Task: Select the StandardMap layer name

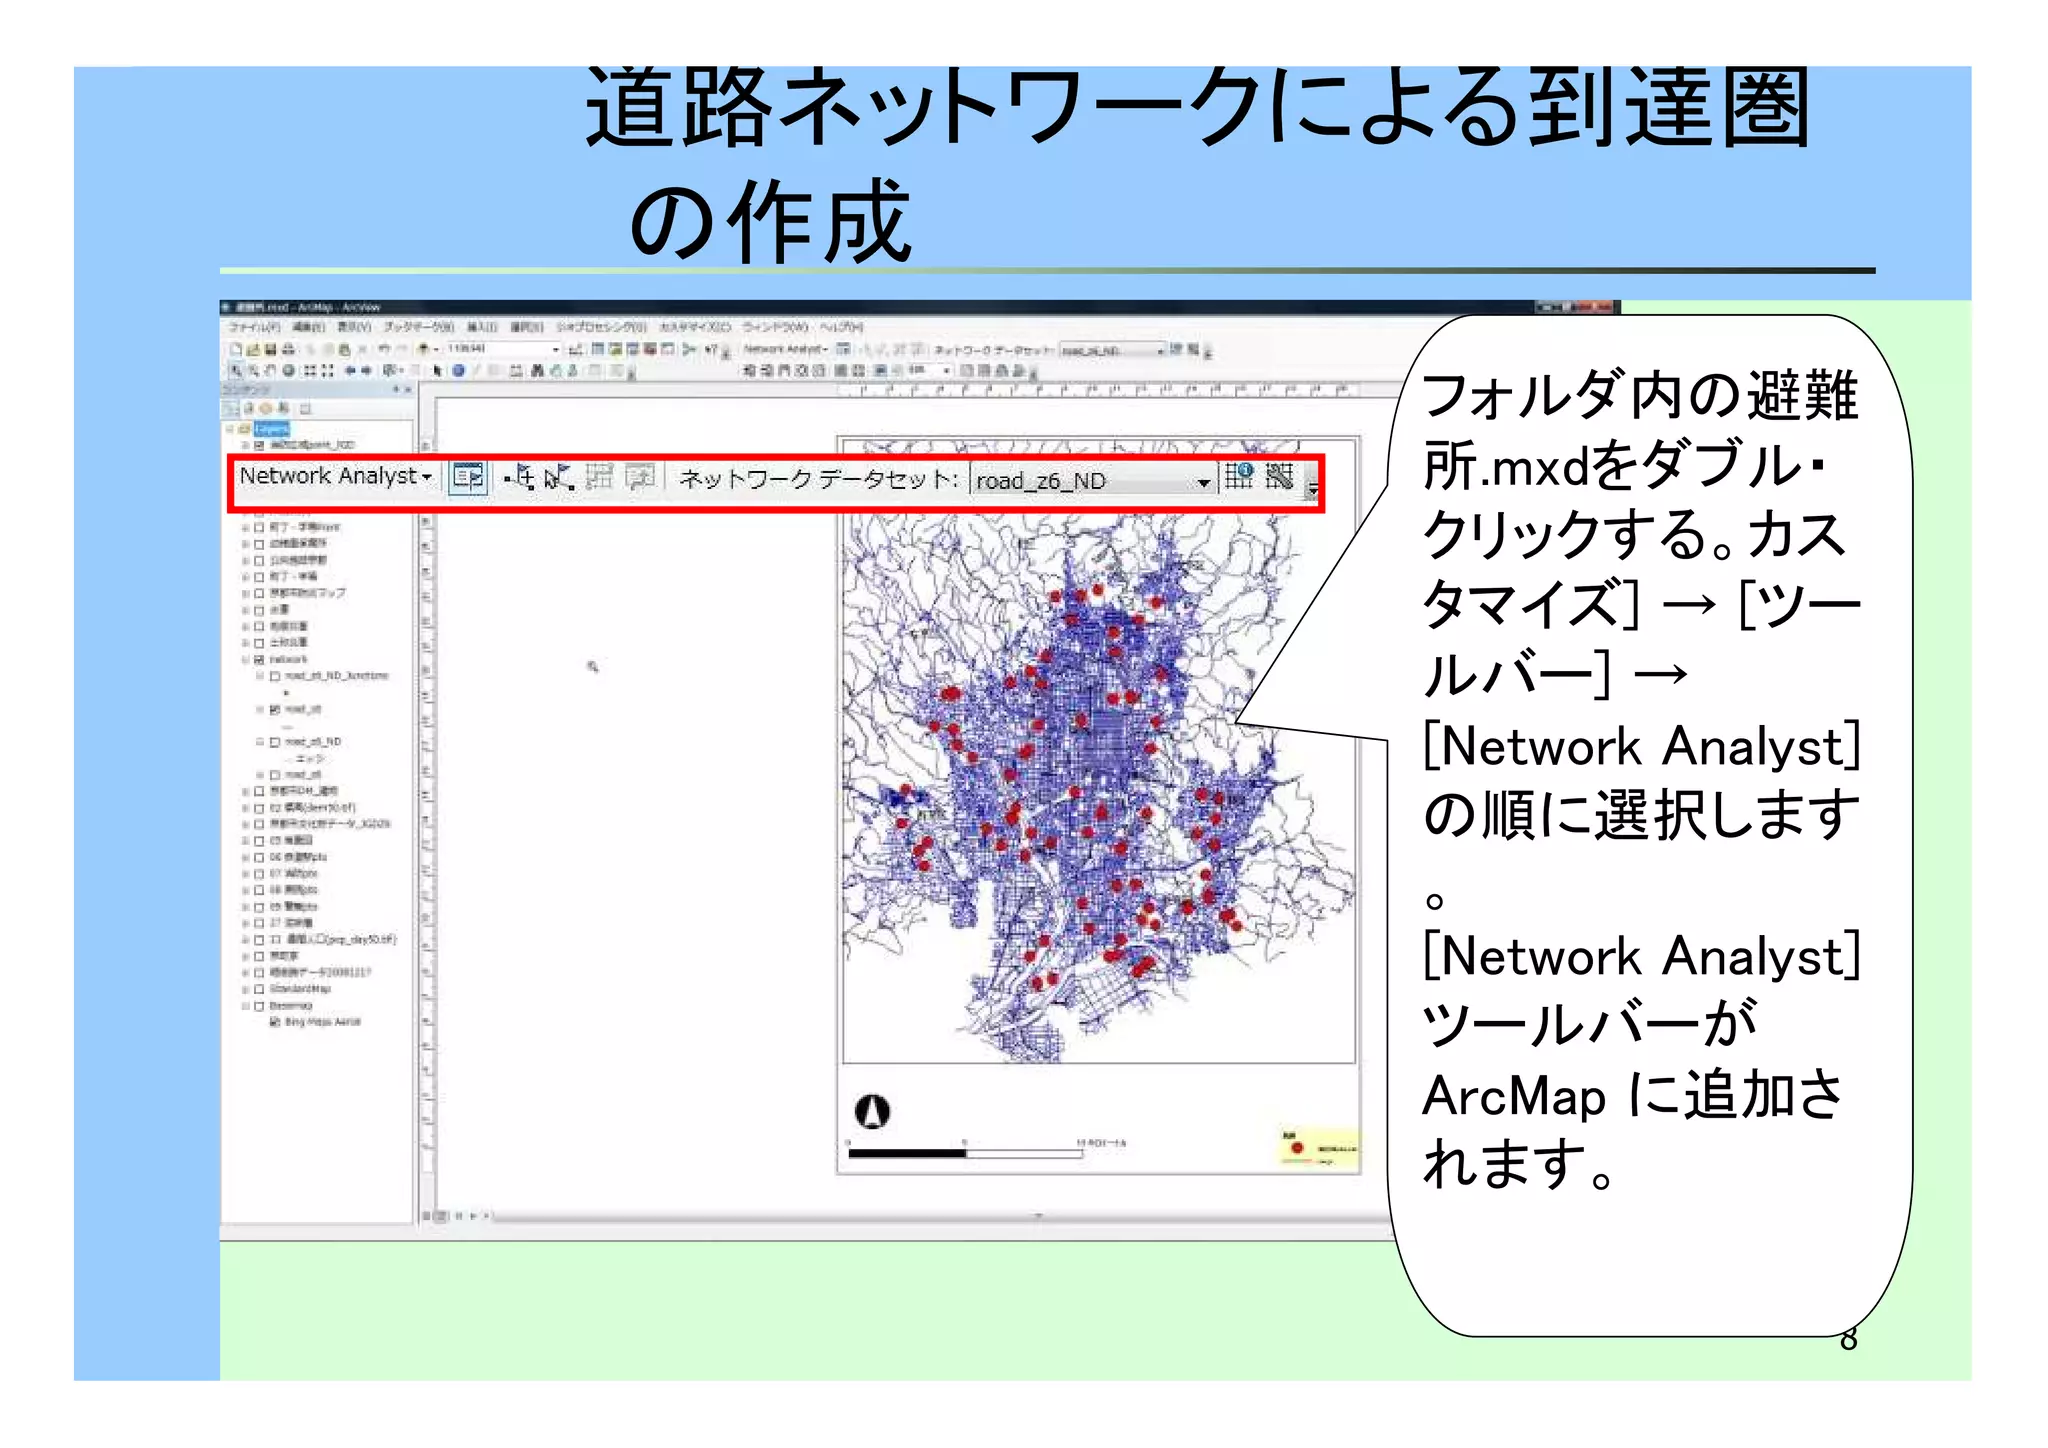Action: (300, 989)
